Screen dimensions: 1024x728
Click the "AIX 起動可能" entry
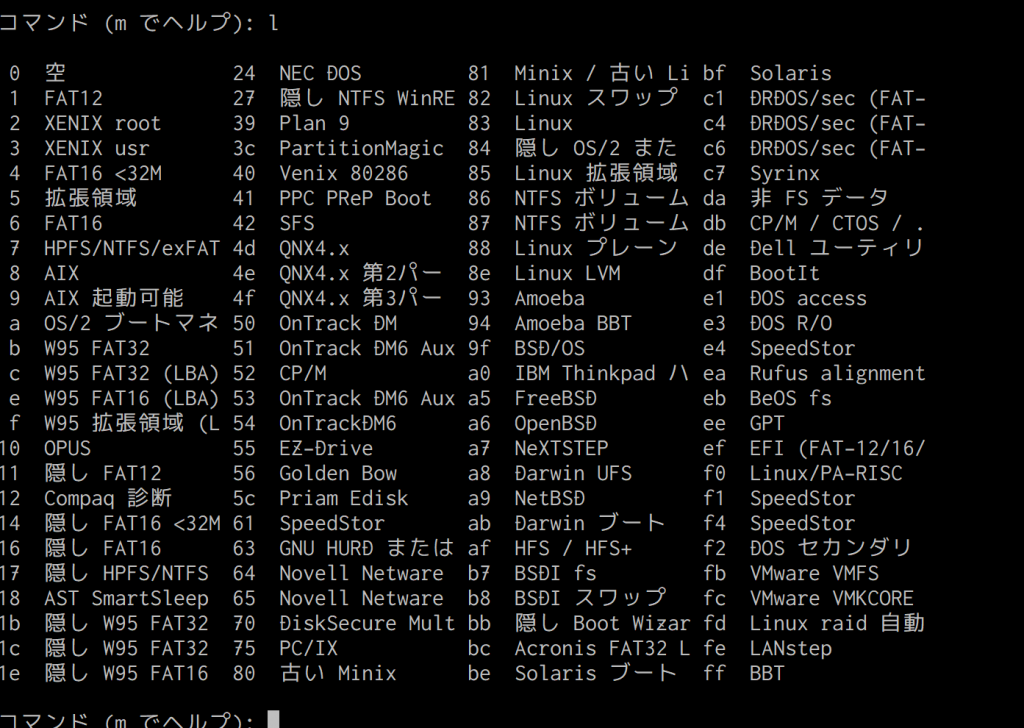tap(114, 298)
